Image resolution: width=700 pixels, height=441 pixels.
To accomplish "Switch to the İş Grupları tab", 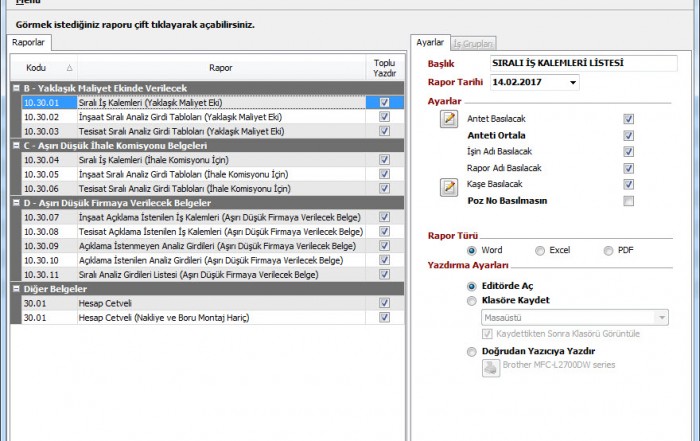I will 472,43.
